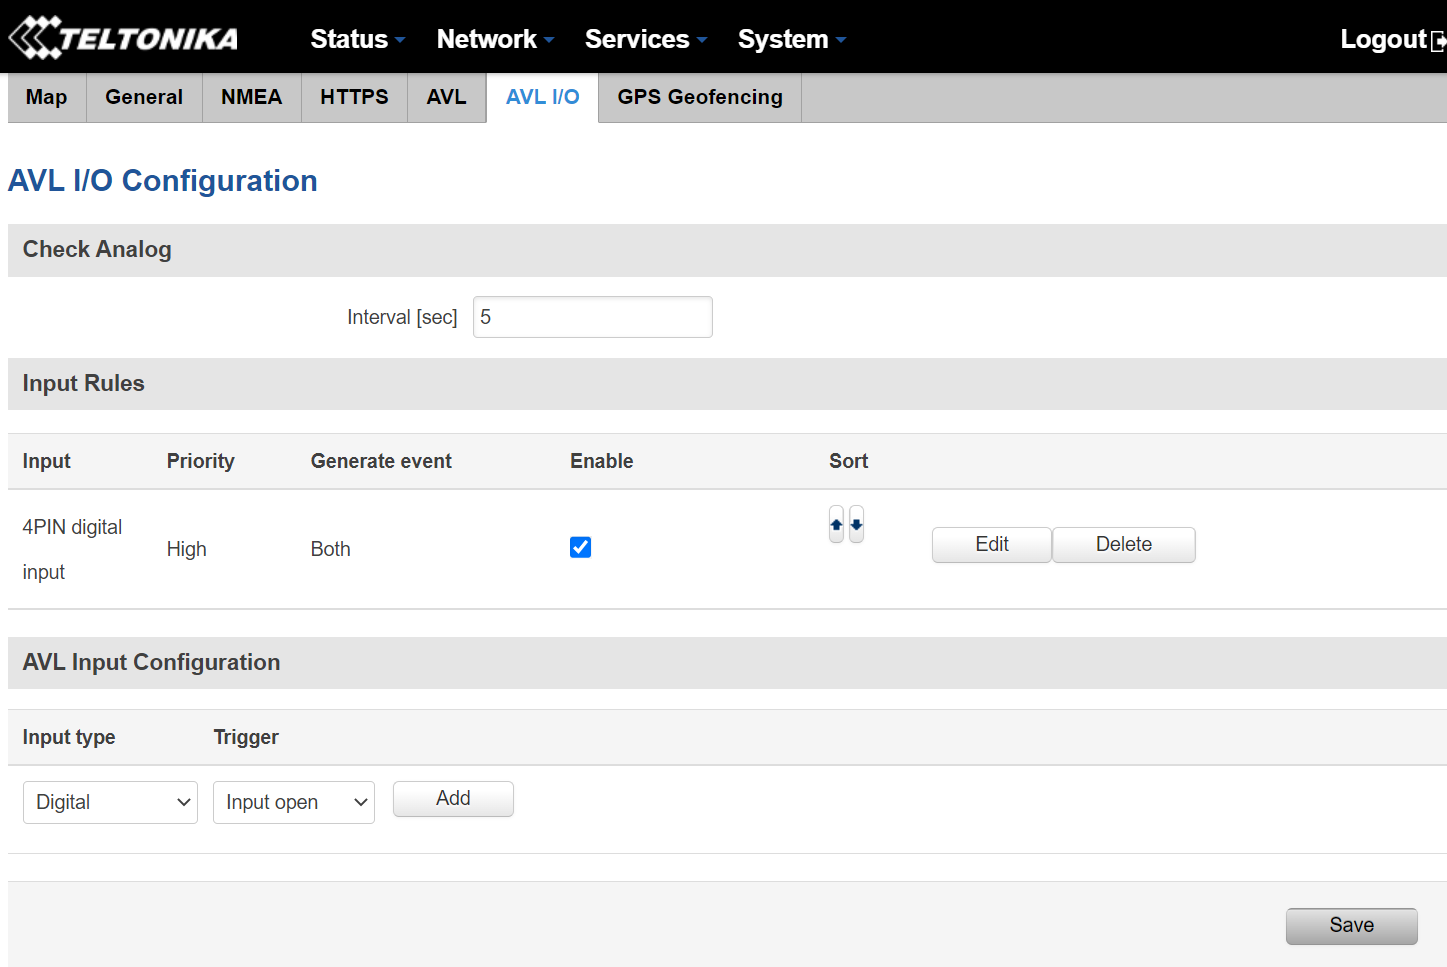Switch to the General tab
1447x967 pixels.
(x=144, y=97)
